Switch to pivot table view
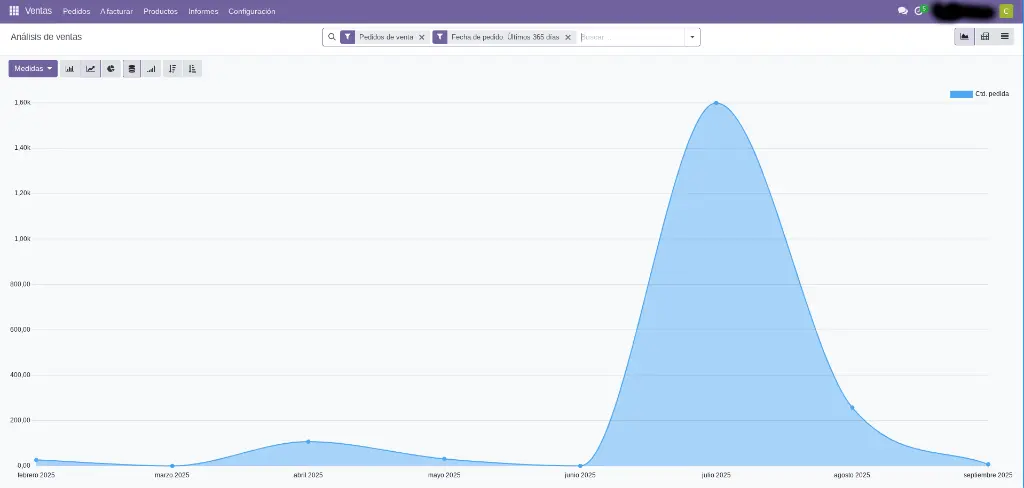 click(x=985, y=37)
